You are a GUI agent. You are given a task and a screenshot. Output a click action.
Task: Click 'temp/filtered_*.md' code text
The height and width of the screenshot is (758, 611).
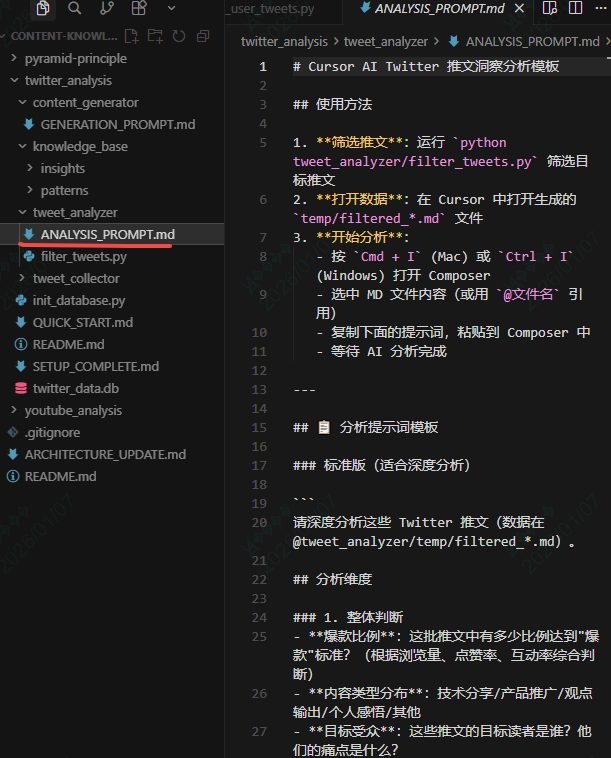point(370,219)
